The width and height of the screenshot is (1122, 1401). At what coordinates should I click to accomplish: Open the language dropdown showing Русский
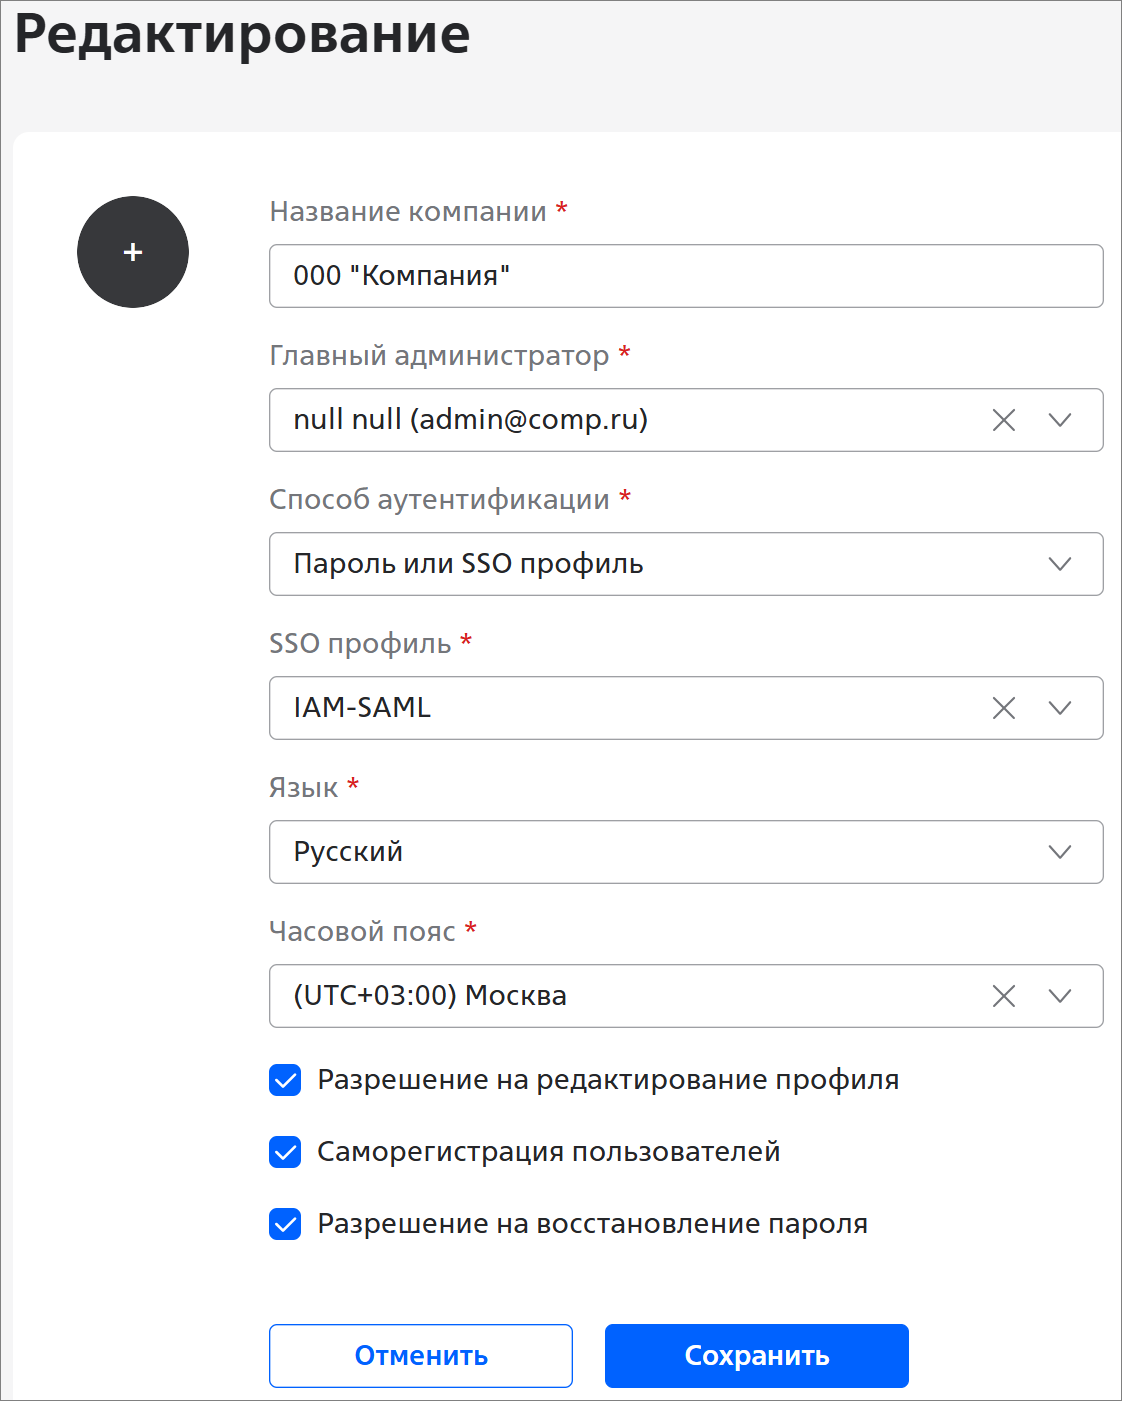(686, 852)
